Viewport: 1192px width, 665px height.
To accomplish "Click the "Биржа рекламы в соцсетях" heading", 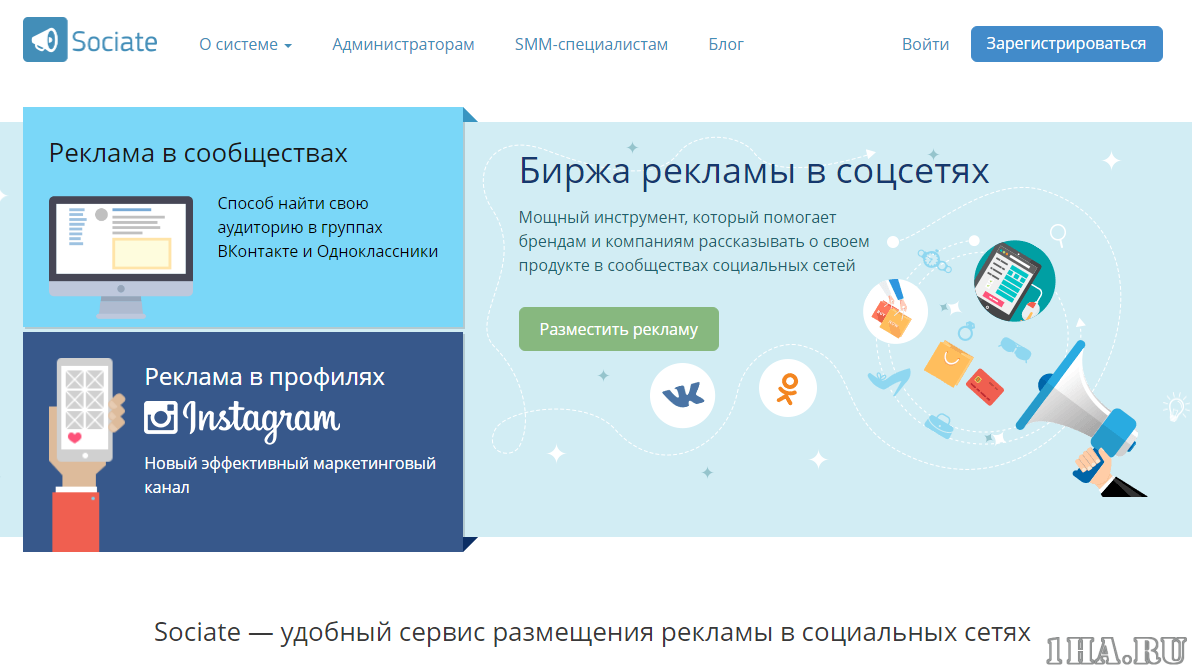I will pos(754,171).
